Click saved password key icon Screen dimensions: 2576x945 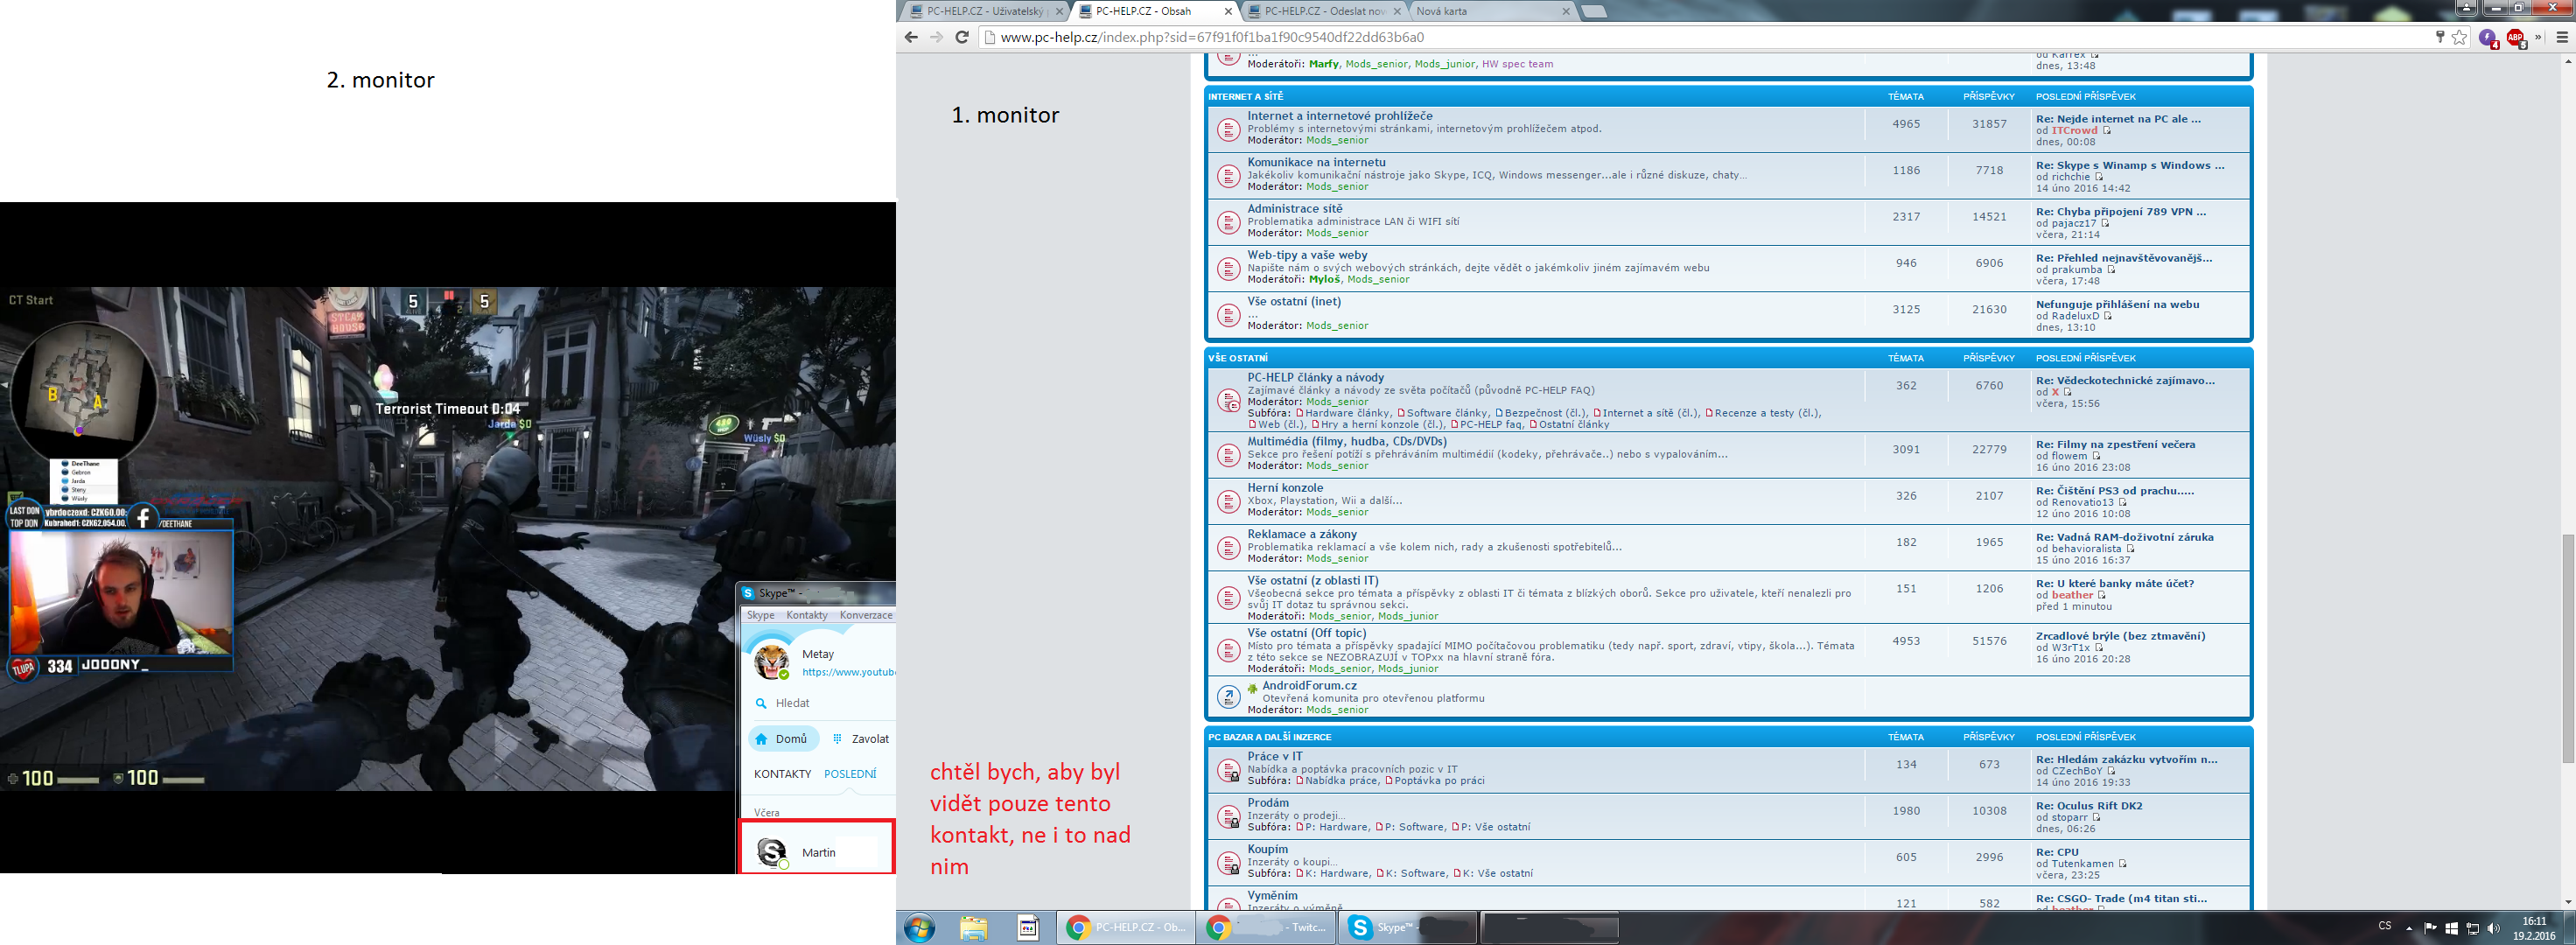(x=2440, y=37)
